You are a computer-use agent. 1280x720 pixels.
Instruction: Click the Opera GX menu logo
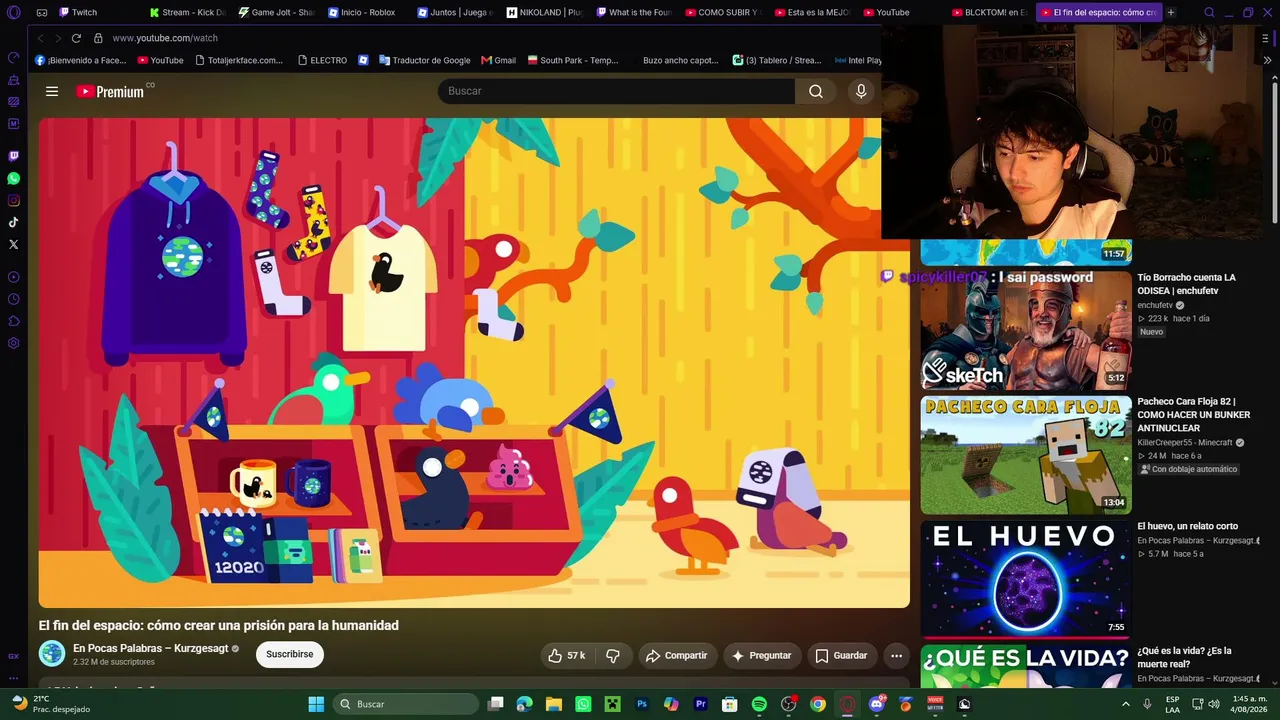click(13, 12)
